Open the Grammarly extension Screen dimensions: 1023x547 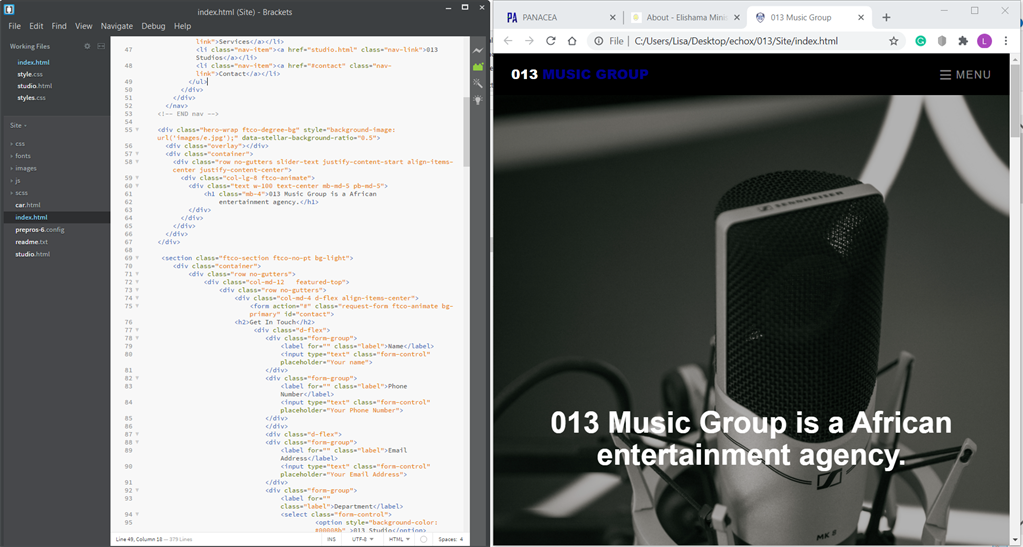921,40
